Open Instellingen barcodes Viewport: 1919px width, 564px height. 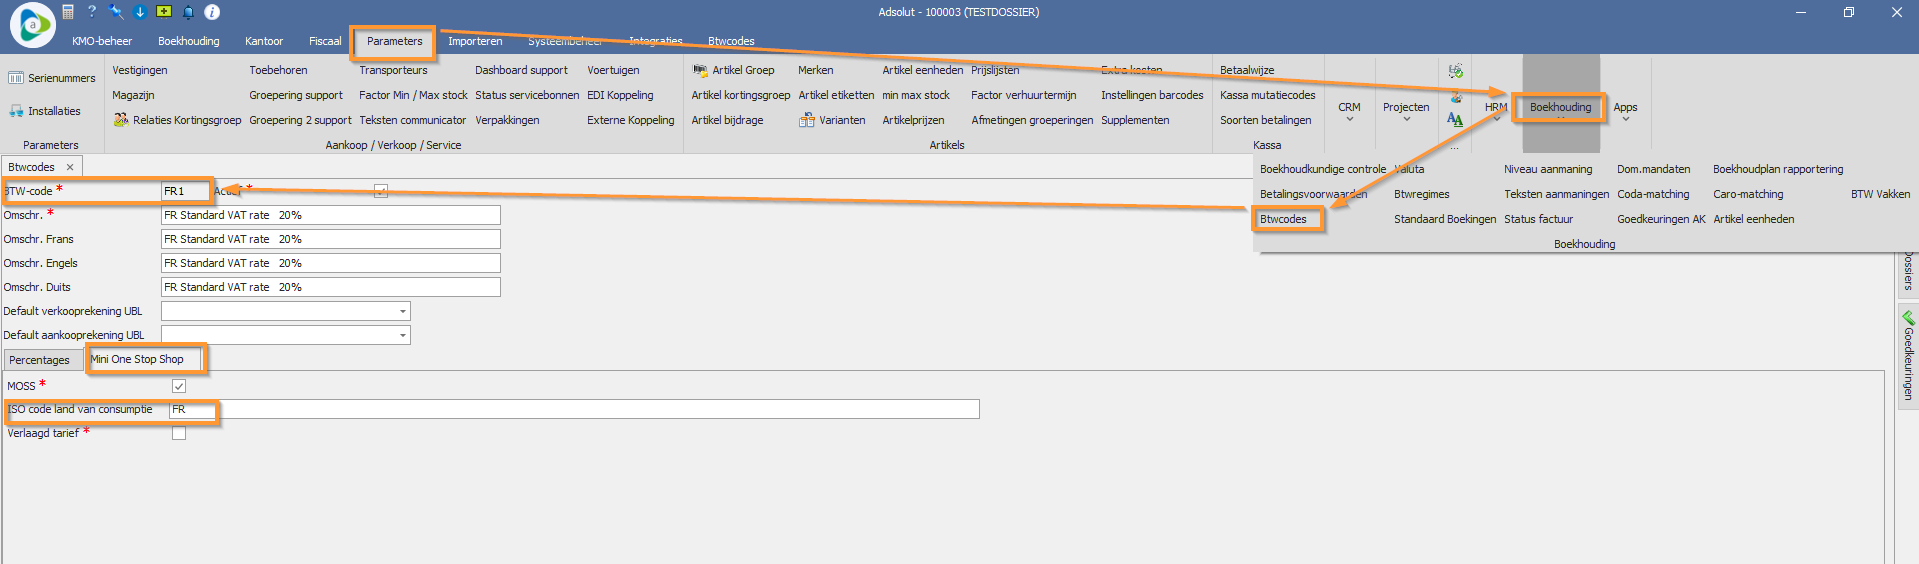1152,95
